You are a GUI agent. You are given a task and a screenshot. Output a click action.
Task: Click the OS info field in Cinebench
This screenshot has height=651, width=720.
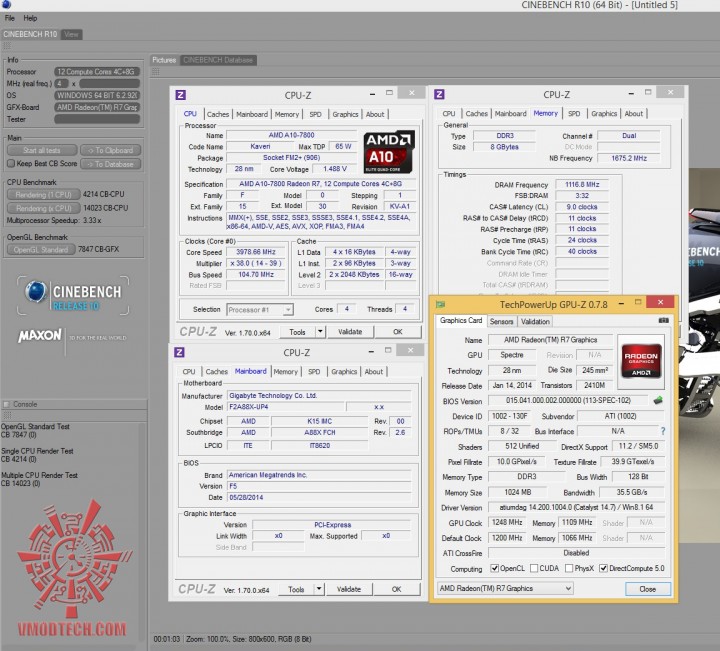click(x=97, y=95)
